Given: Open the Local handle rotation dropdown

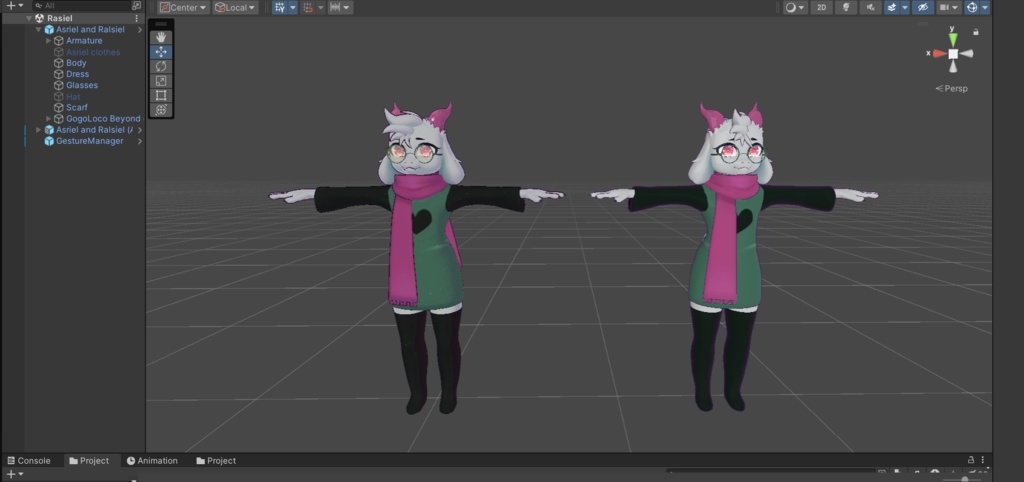Looking at the screenshot, I should click(x=235, y=7).
